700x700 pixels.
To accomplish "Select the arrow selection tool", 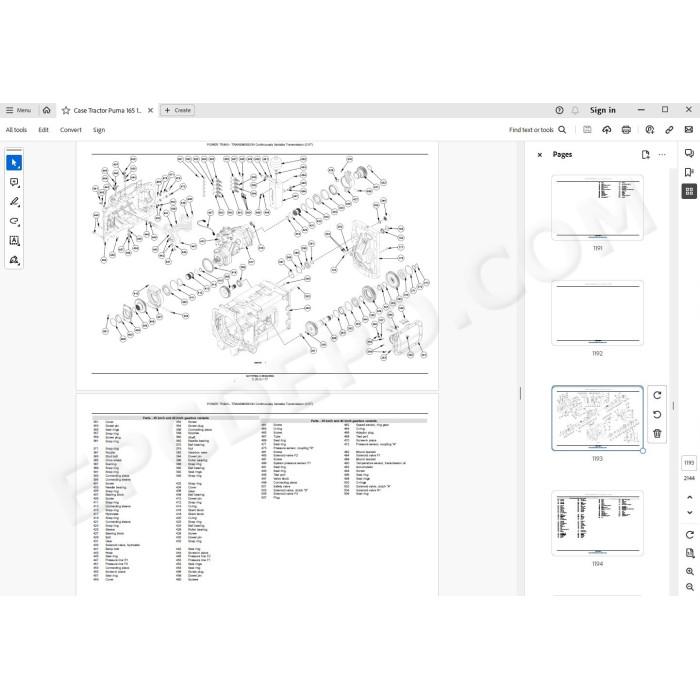I will 14,163.
